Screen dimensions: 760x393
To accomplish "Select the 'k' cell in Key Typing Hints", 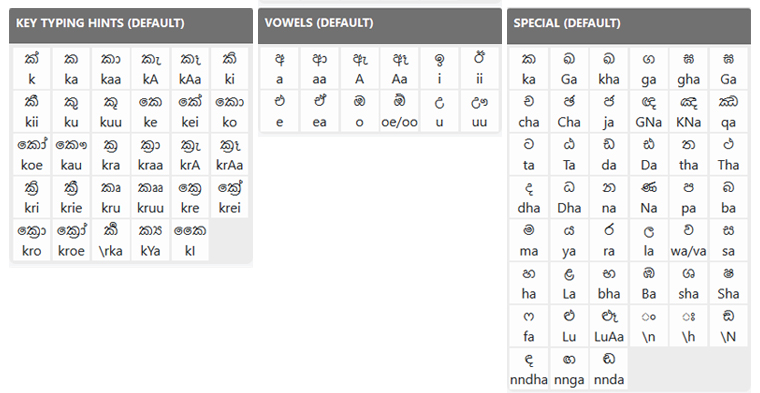I will point(32,68).
